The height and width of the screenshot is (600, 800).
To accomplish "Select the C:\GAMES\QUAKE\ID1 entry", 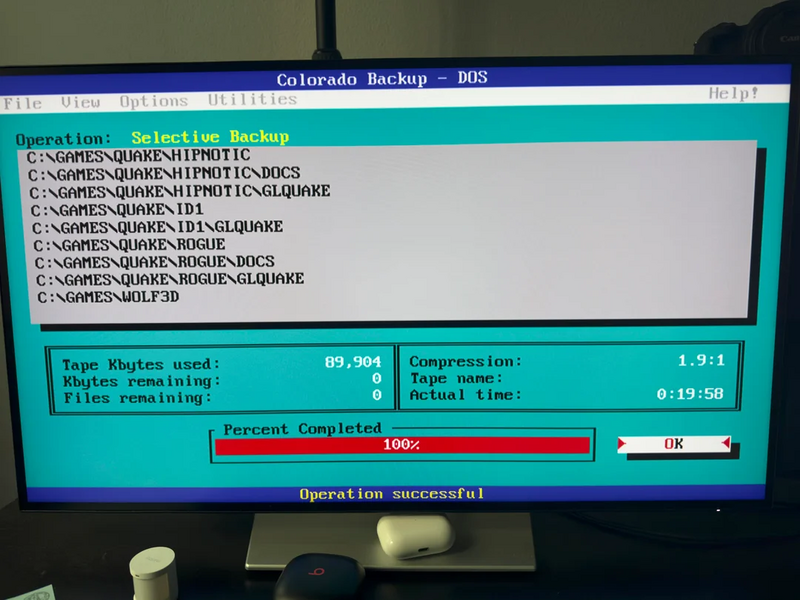I will click(x=117, y=210).
